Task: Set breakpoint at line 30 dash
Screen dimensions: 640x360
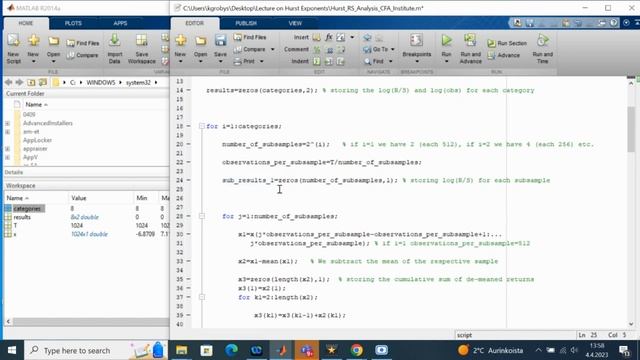Action: pos(189,234)
